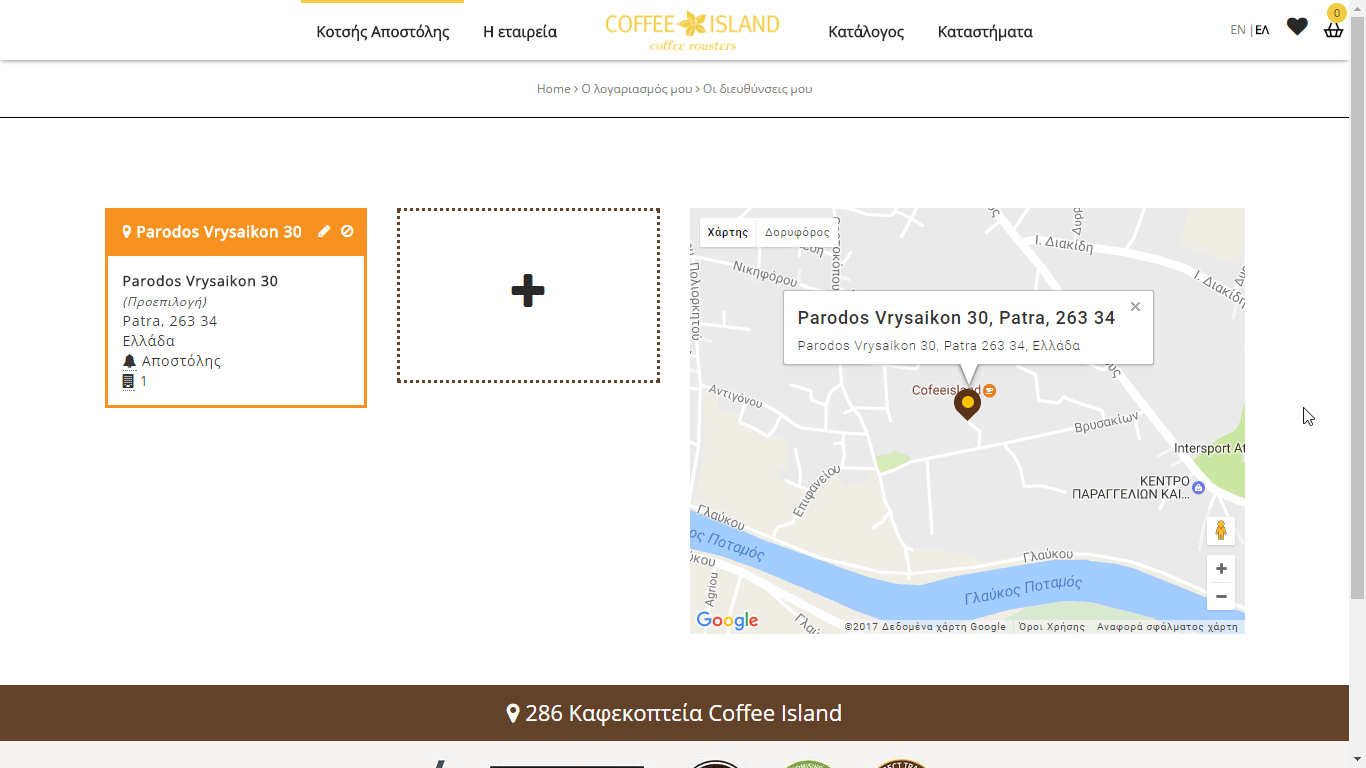
Task: Go to Home breadcrumb link
Action: point(553,89)
